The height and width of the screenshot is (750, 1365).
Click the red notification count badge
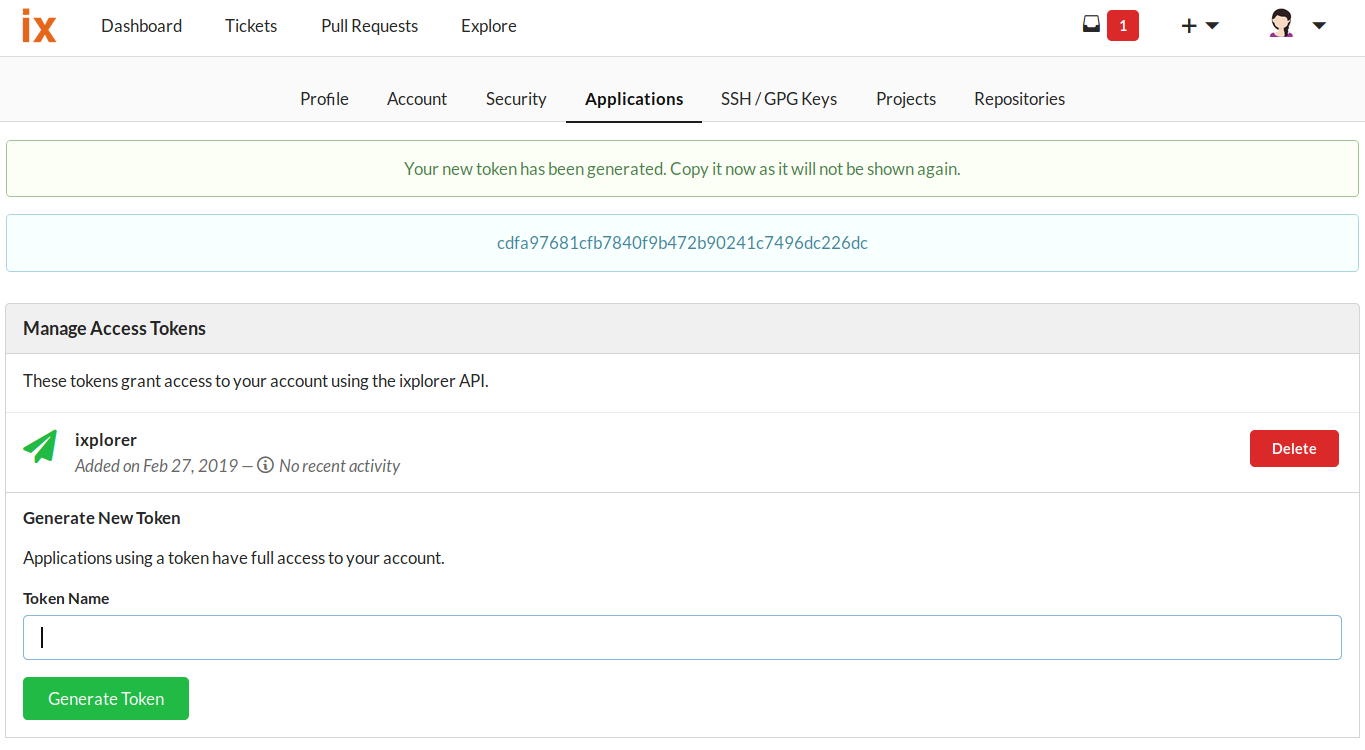click(x=1123, y=26)
